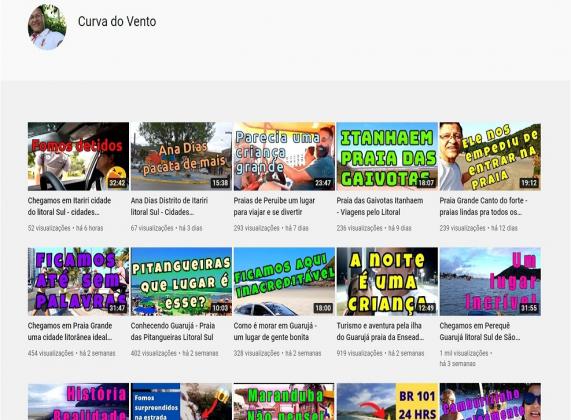Click the '454 visualizações' text
Screen dimensions: 571x420
[x=51, y=353]
